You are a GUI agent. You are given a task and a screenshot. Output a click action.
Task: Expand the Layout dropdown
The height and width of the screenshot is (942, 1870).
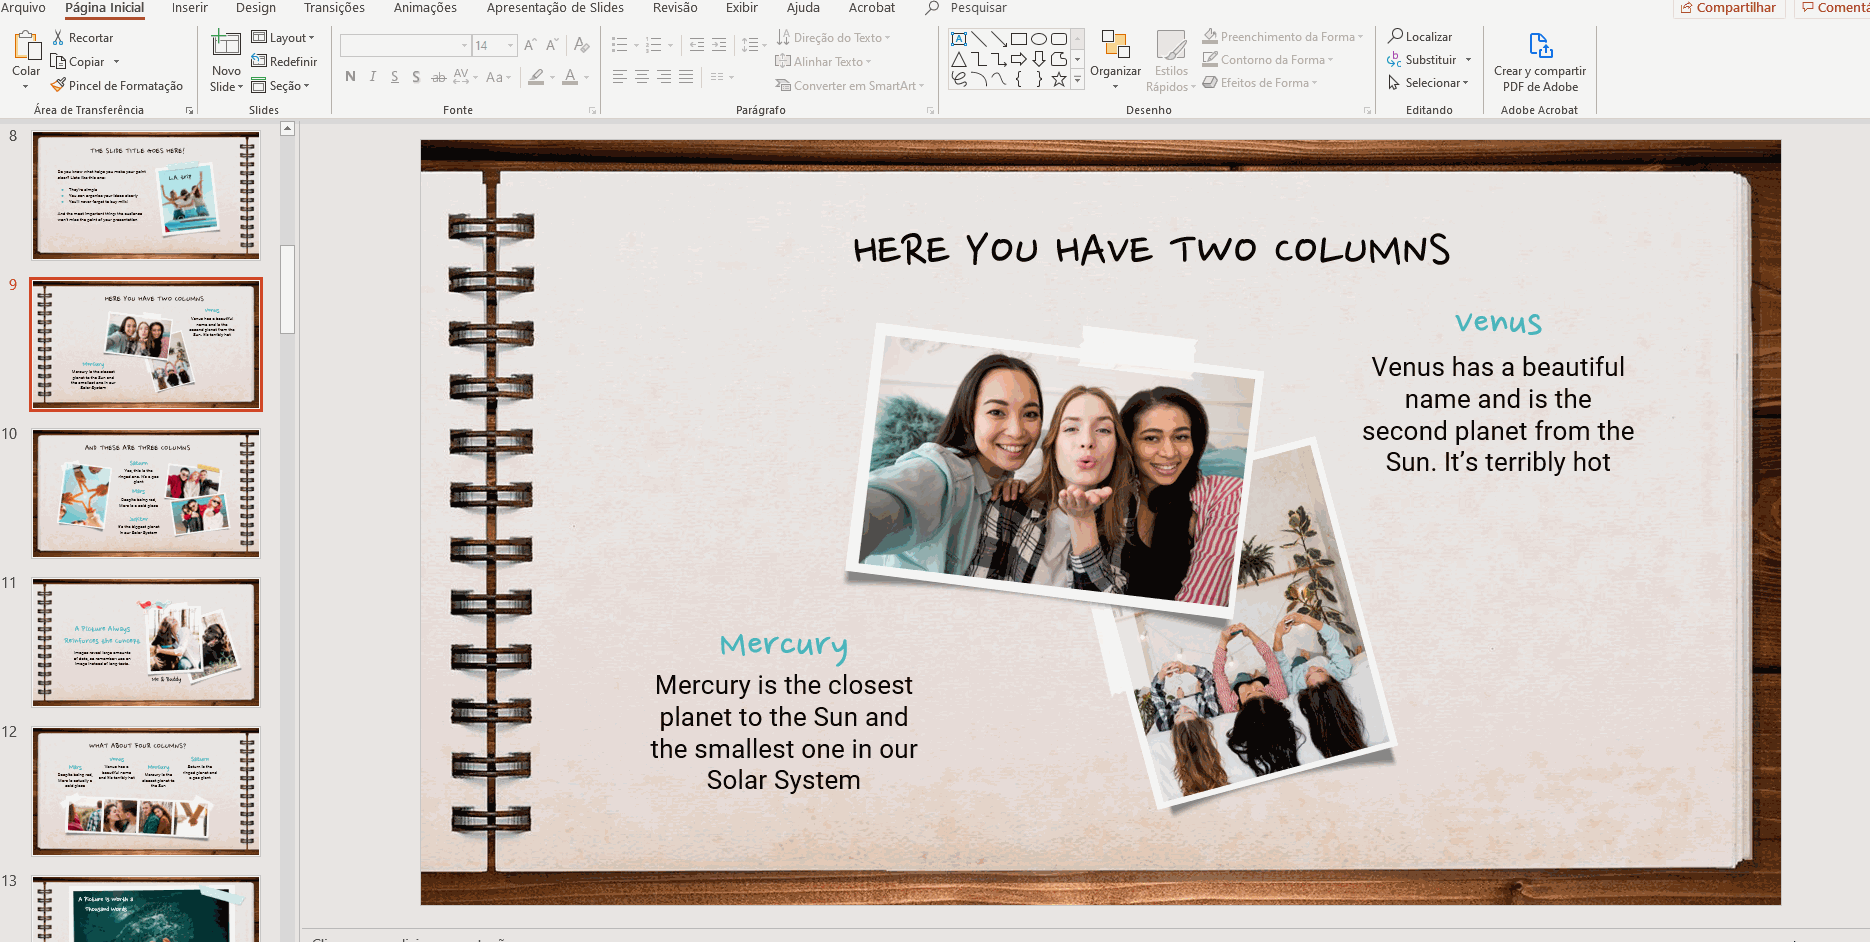click(x=283, y=38)
